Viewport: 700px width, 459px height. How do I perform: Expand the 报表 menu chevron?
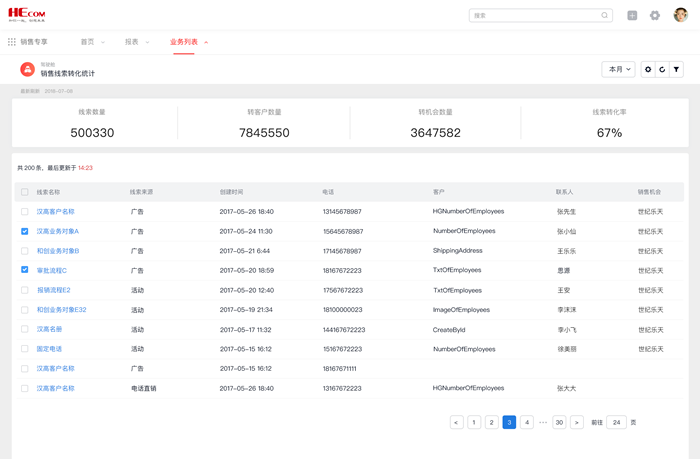point(147,42)
